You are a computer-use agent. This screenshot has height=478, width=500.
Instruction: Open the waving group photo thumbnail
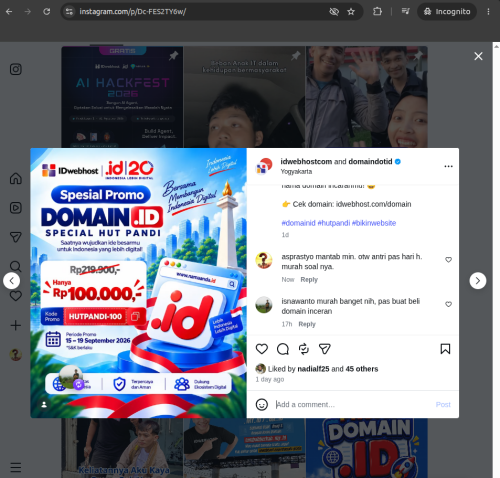(x=367, y=97)
